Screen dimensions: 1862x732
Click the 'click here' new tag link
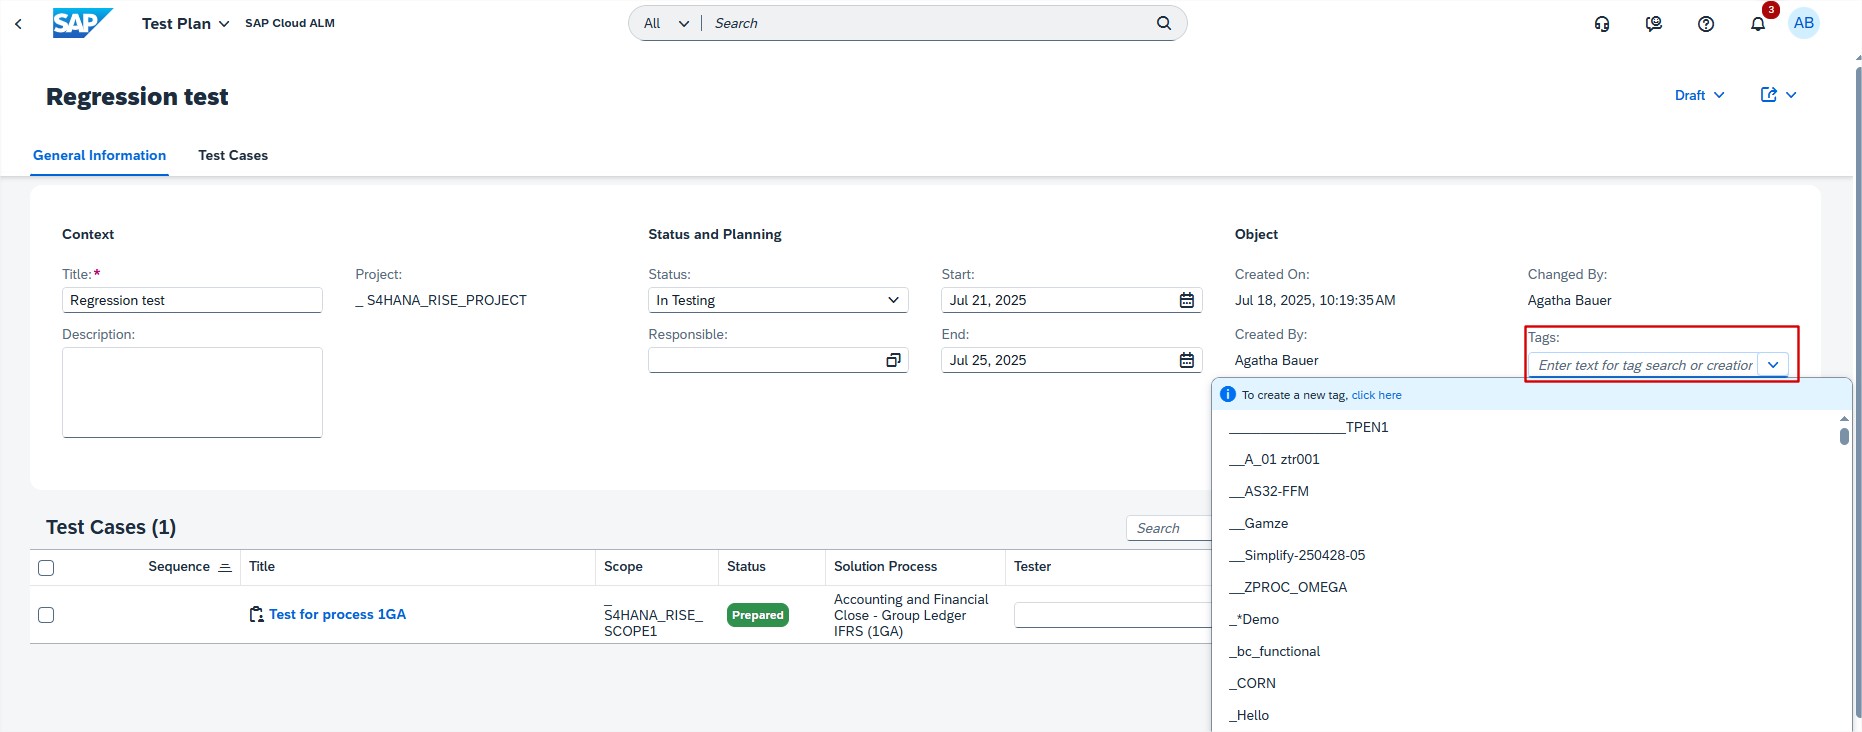point(1376,395)
